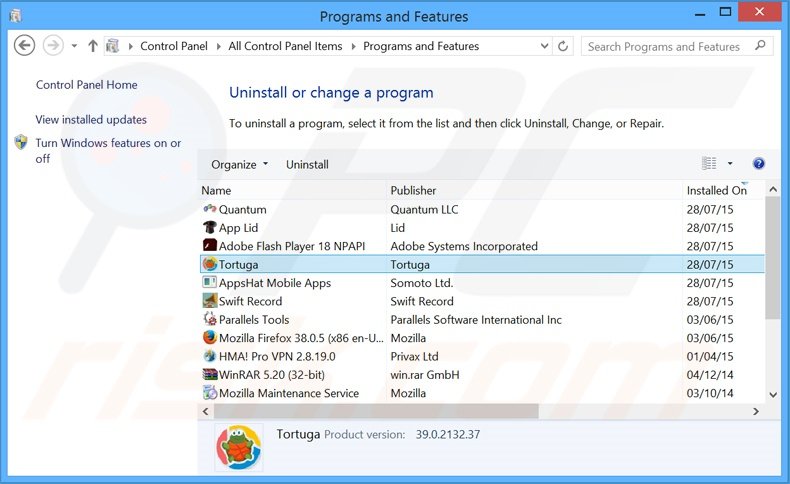
Task: Expand the view options dropdown arrow
Action: (730, 164)
